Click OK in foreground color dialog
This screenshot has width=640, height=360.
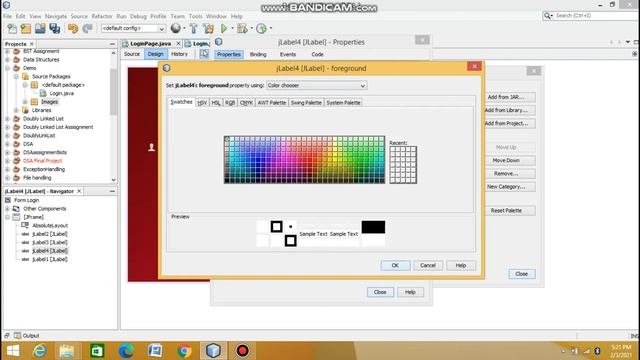point(395,265)
